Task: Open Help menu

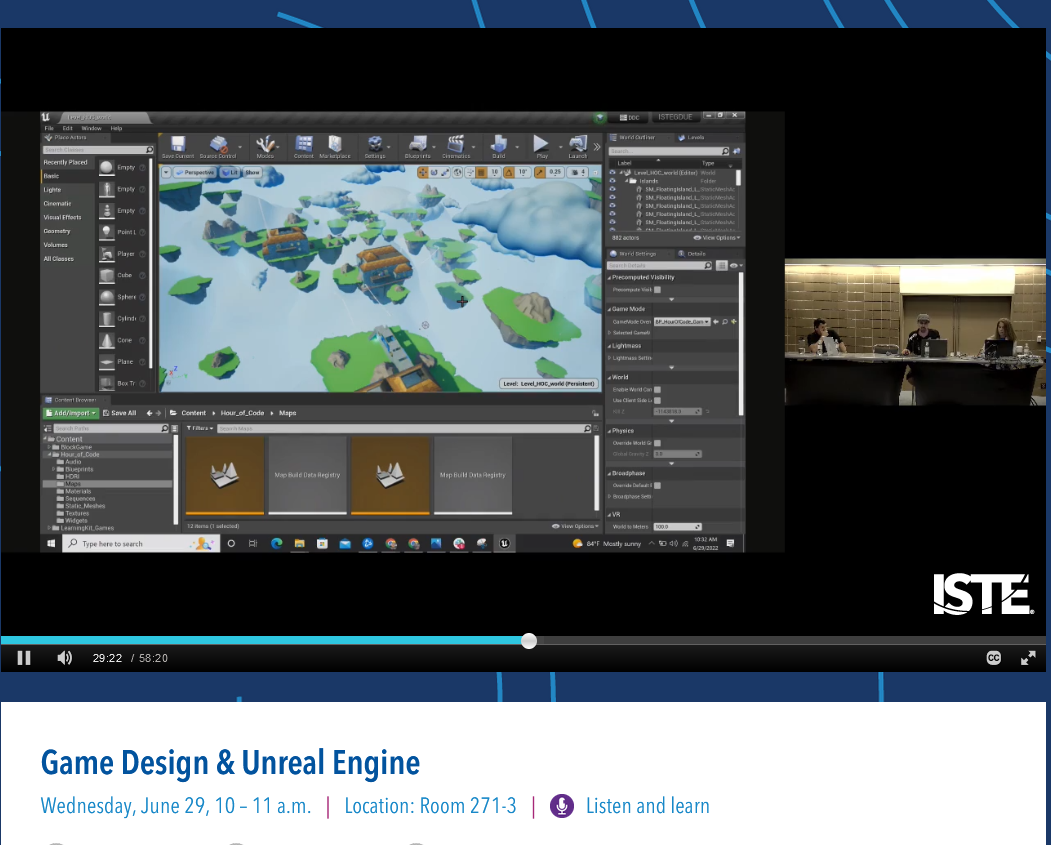Action: (x=116, y=128)
